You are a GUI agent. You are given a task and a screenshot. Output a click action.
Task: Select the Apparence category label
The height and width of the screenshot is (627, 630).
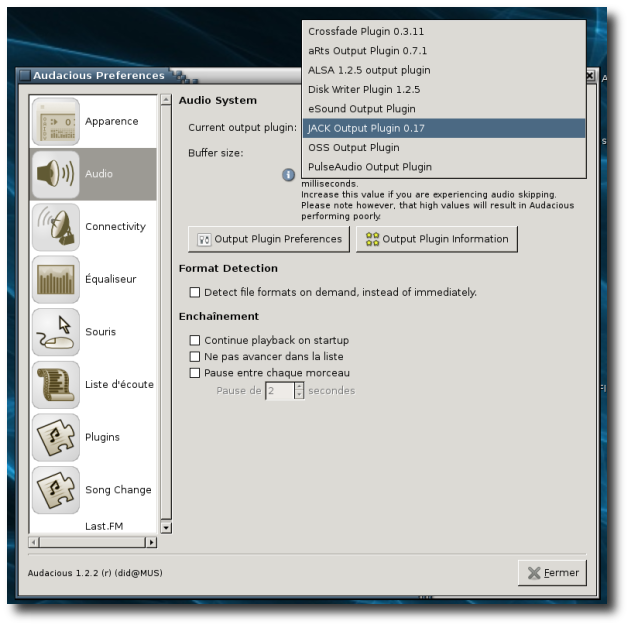(112, 121)
